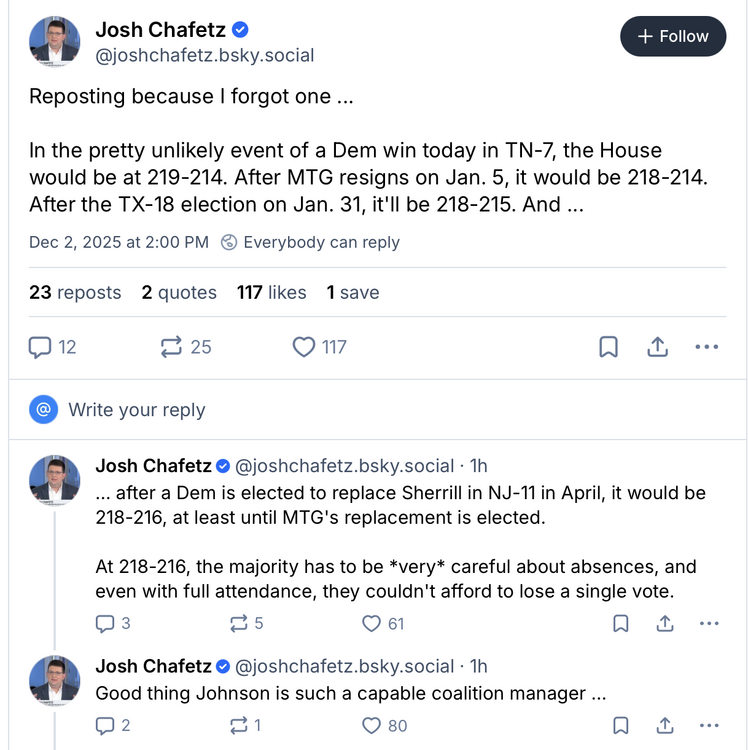
Task: Reply to the NJ-11 Sherrill post
Action: click(105, 624)
